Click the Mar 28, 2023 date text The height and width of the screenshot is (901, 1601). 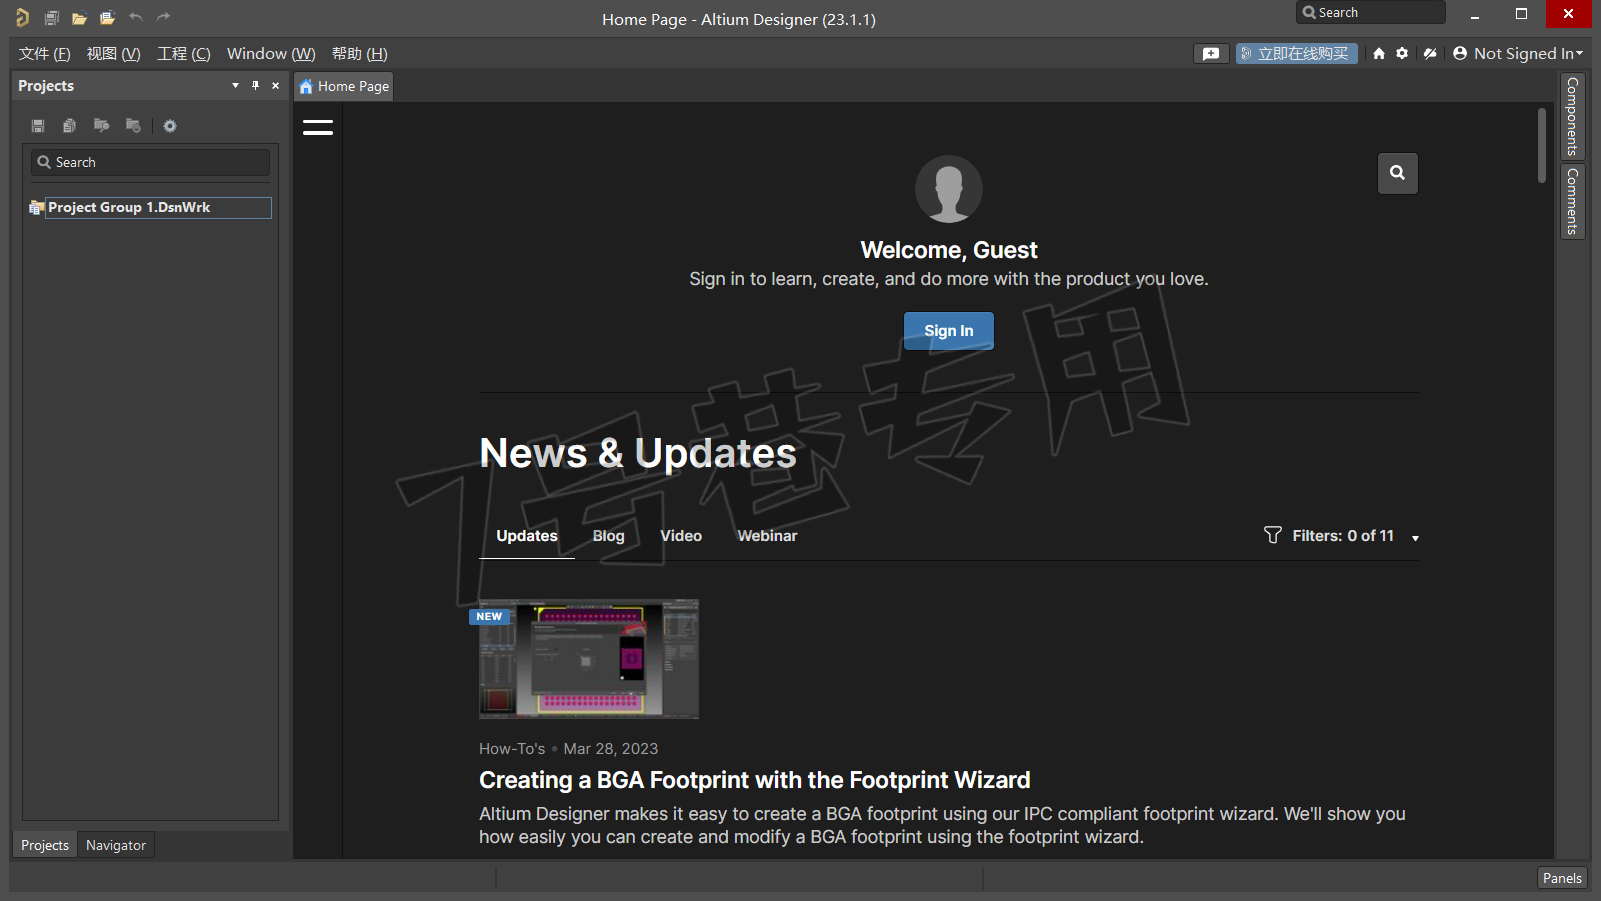611,748
